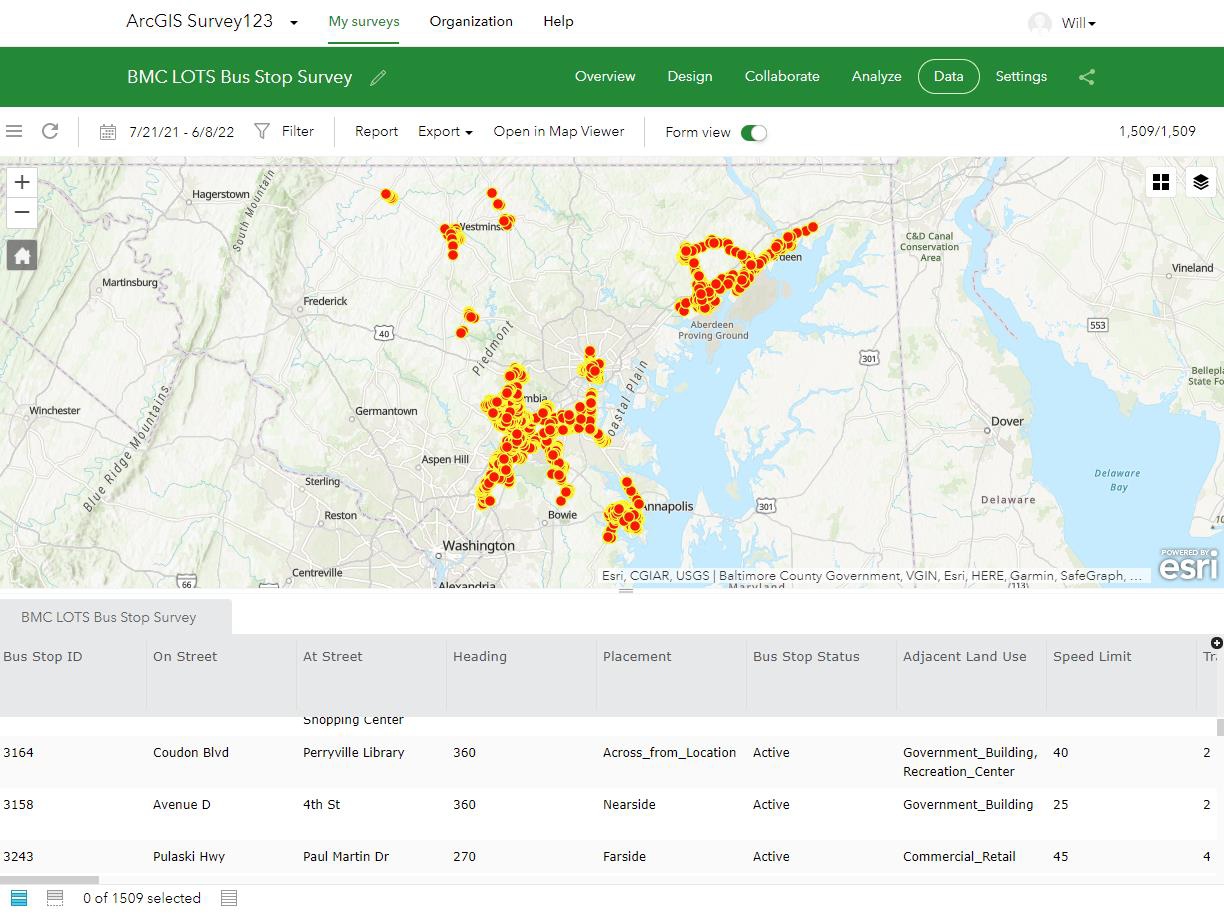Click the user avatar icon
Screen dimensions: 1224x914
click(1040, 23)
